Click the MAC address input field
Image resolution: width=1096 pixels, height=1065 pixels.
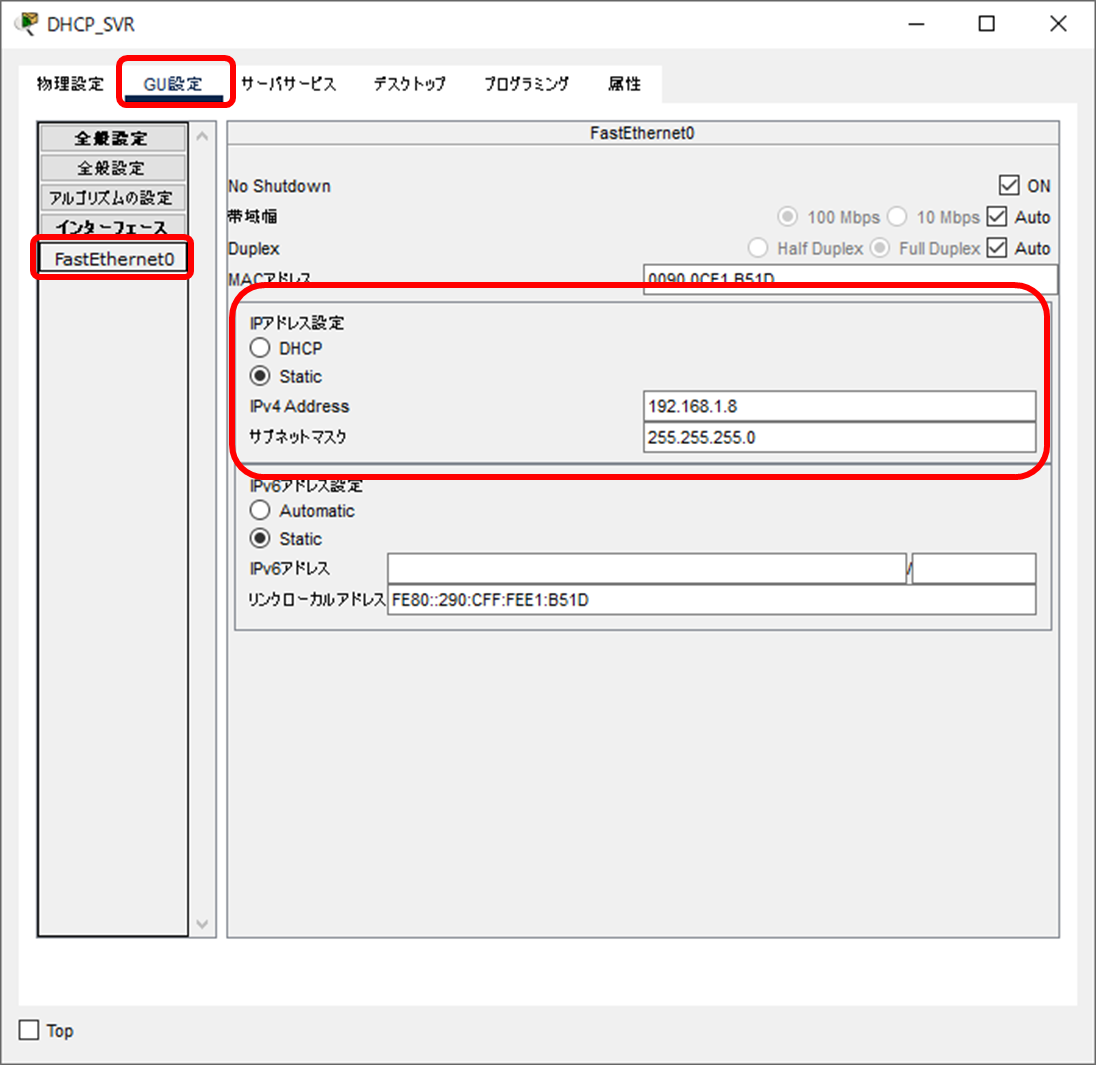click(x=850, y=279)
